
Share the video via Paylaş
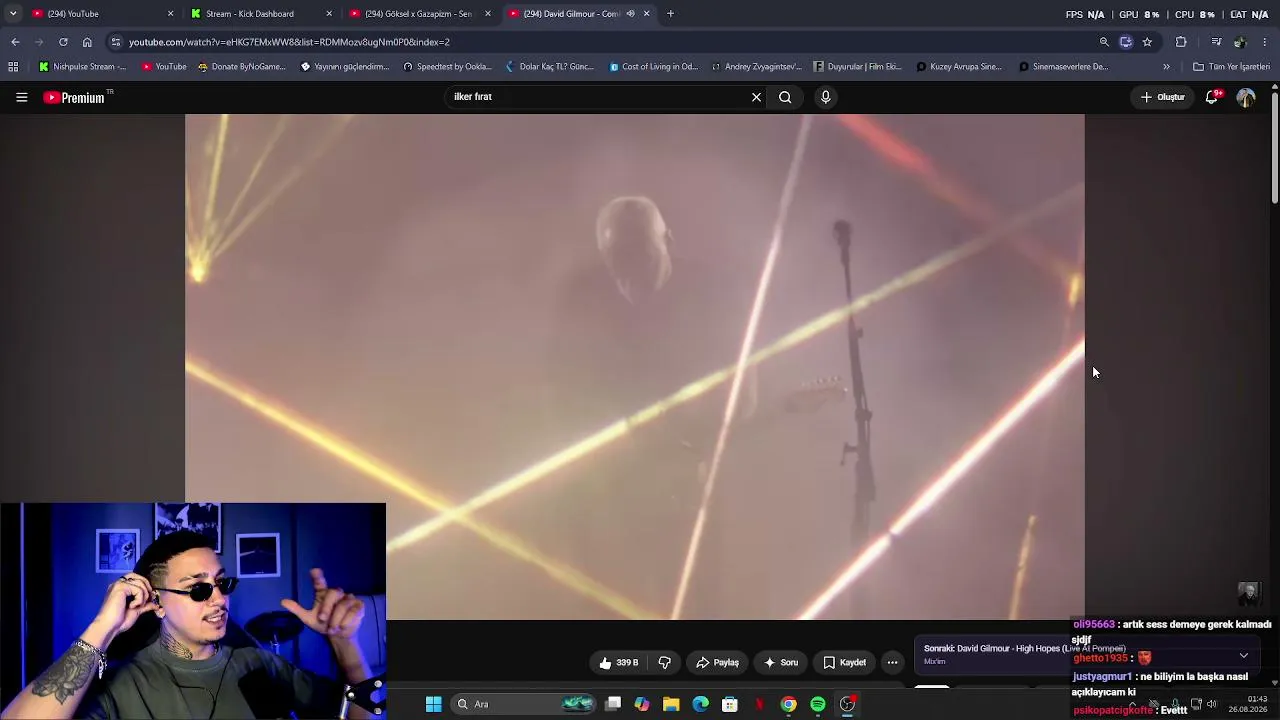pos(717,662)
